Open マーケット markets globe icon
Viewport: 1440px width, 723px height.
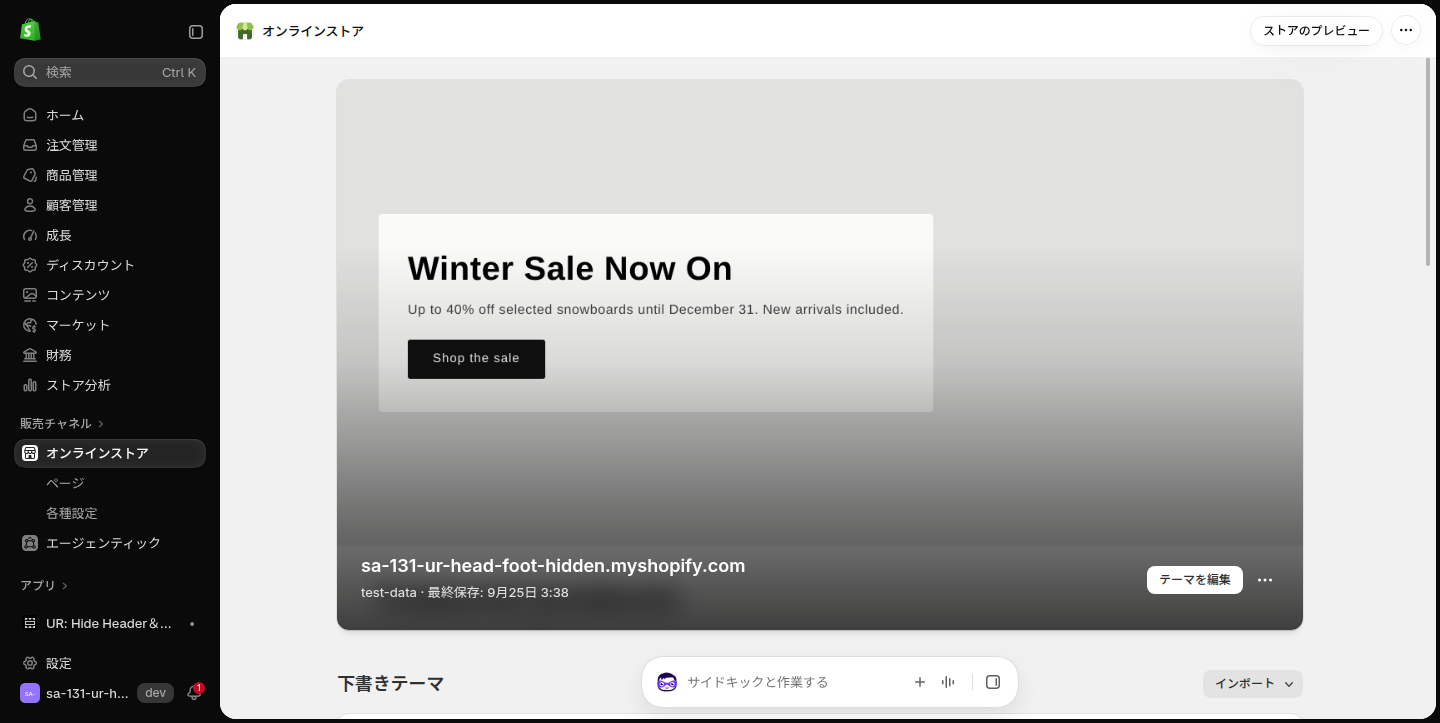30,325
